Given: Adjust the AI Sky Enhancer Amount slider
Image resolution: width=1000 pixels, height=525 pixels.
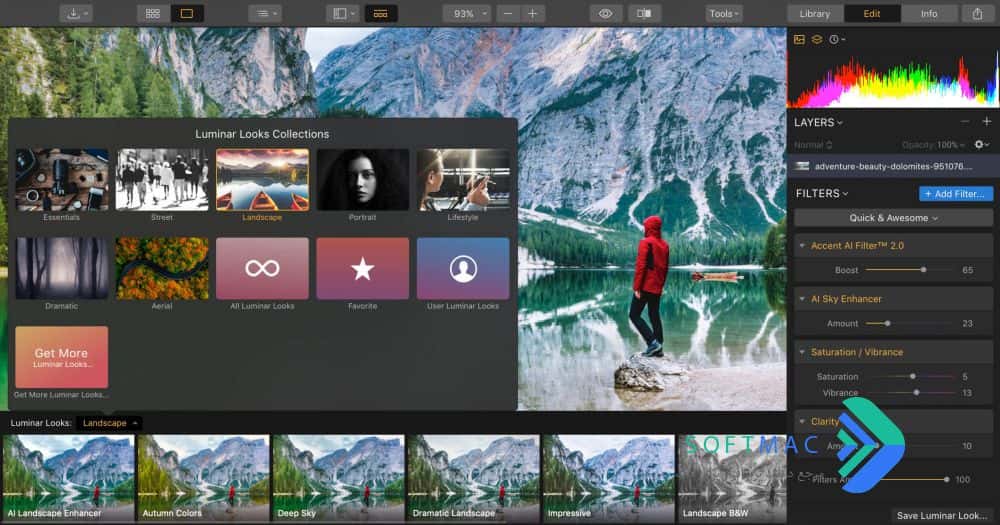Looking at the screenshot, I should 908,323.
